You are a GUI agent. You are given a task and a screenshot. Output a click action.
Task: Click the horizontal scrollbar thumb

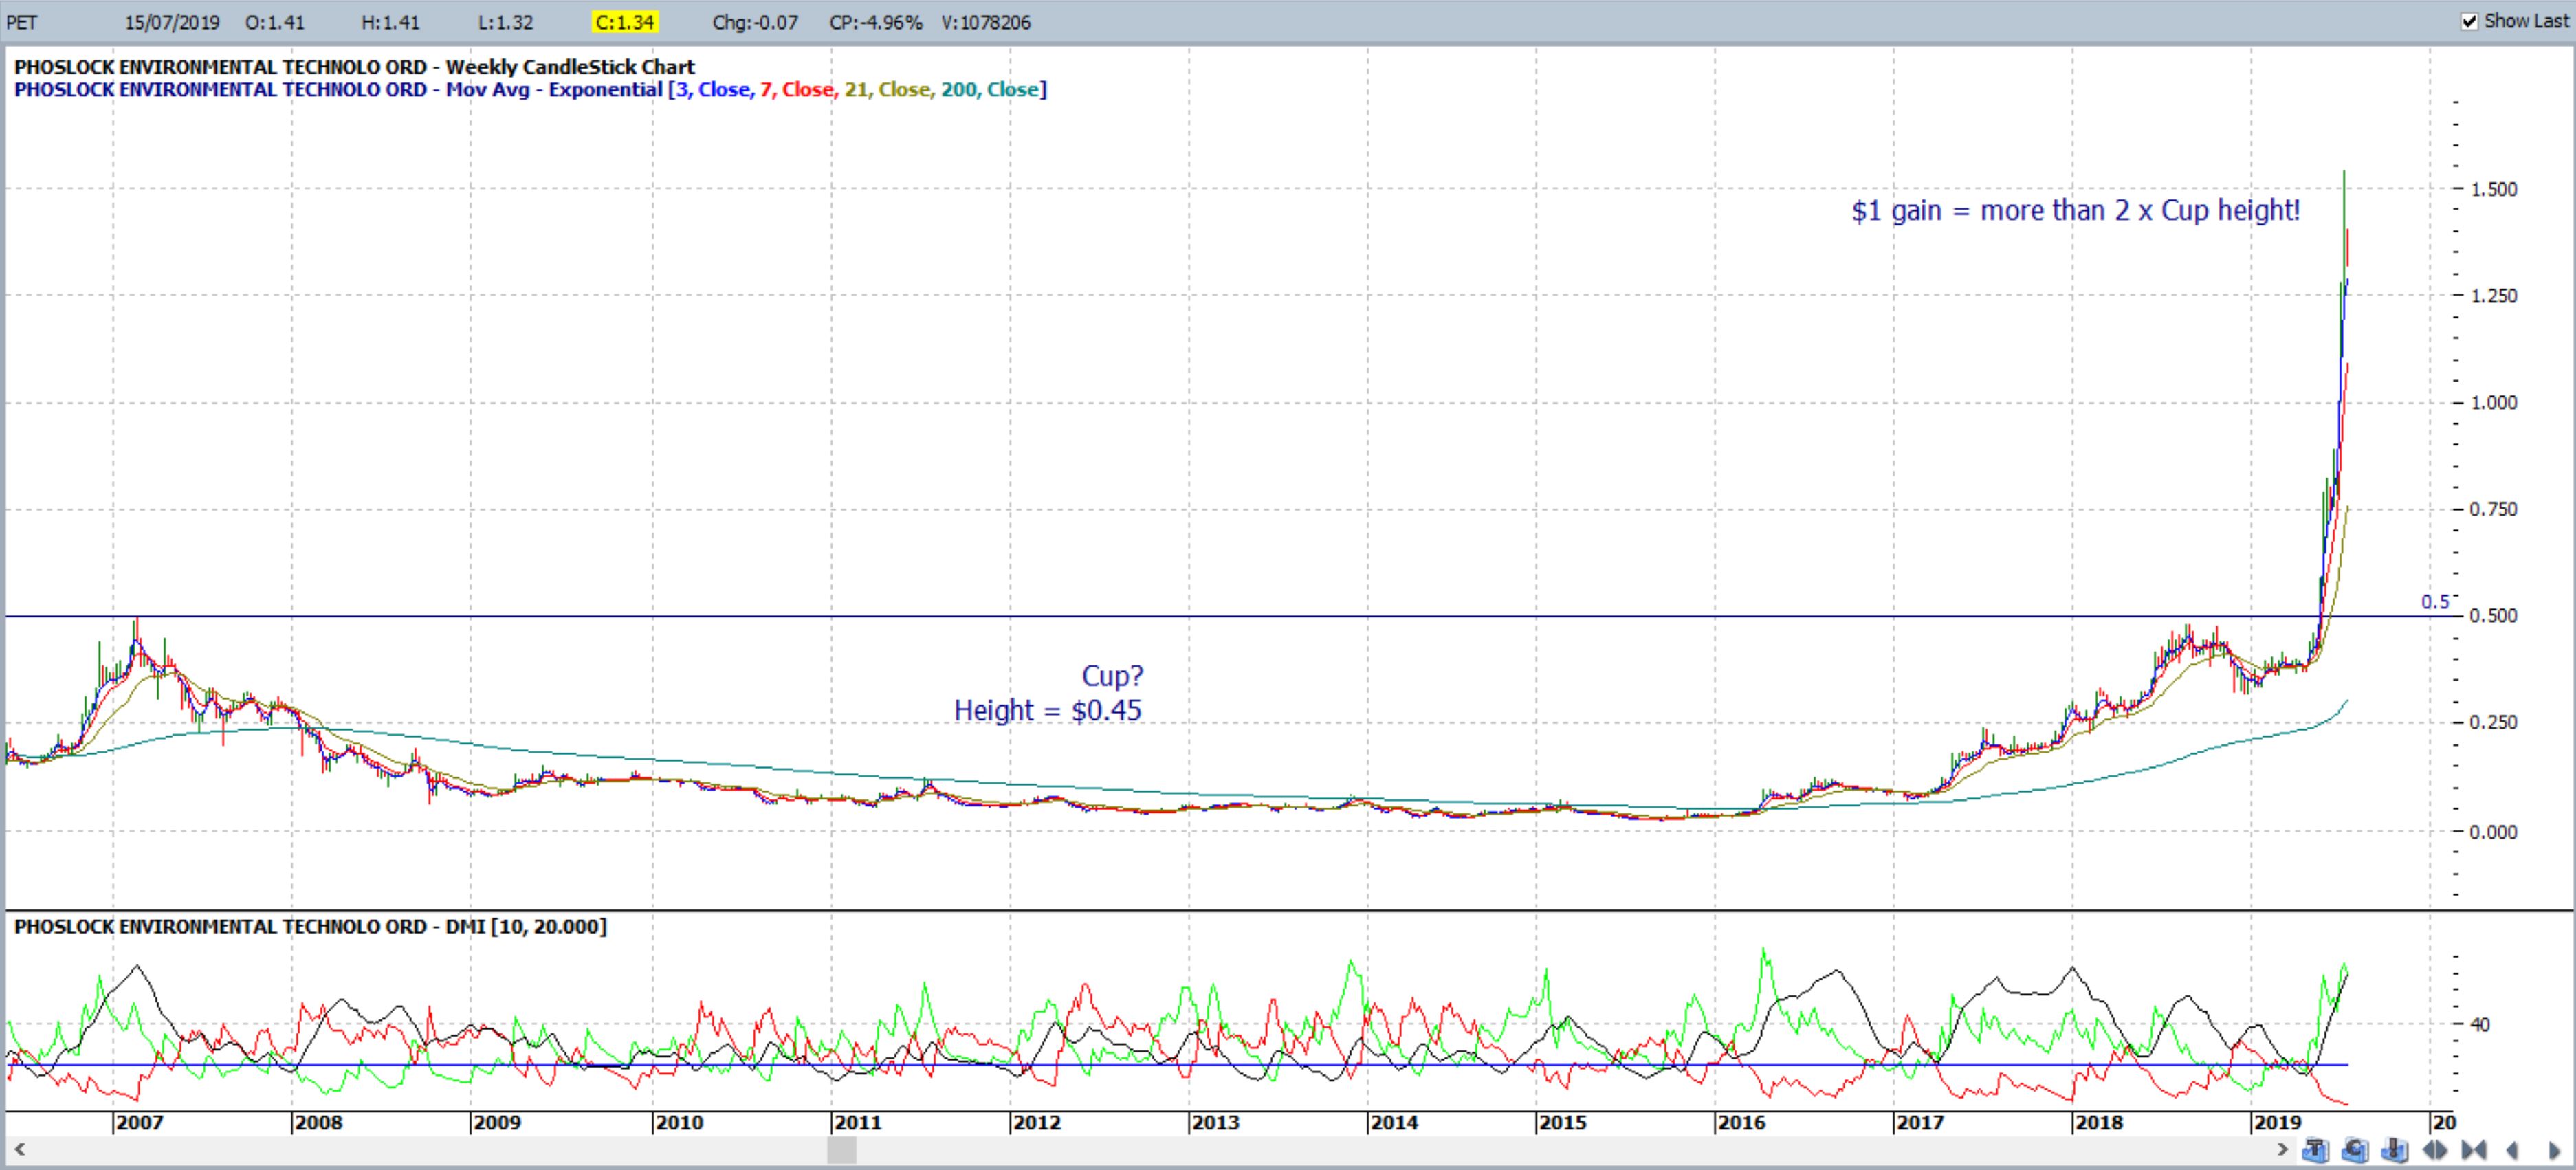pyautogui.click(x=842, y=1151)
